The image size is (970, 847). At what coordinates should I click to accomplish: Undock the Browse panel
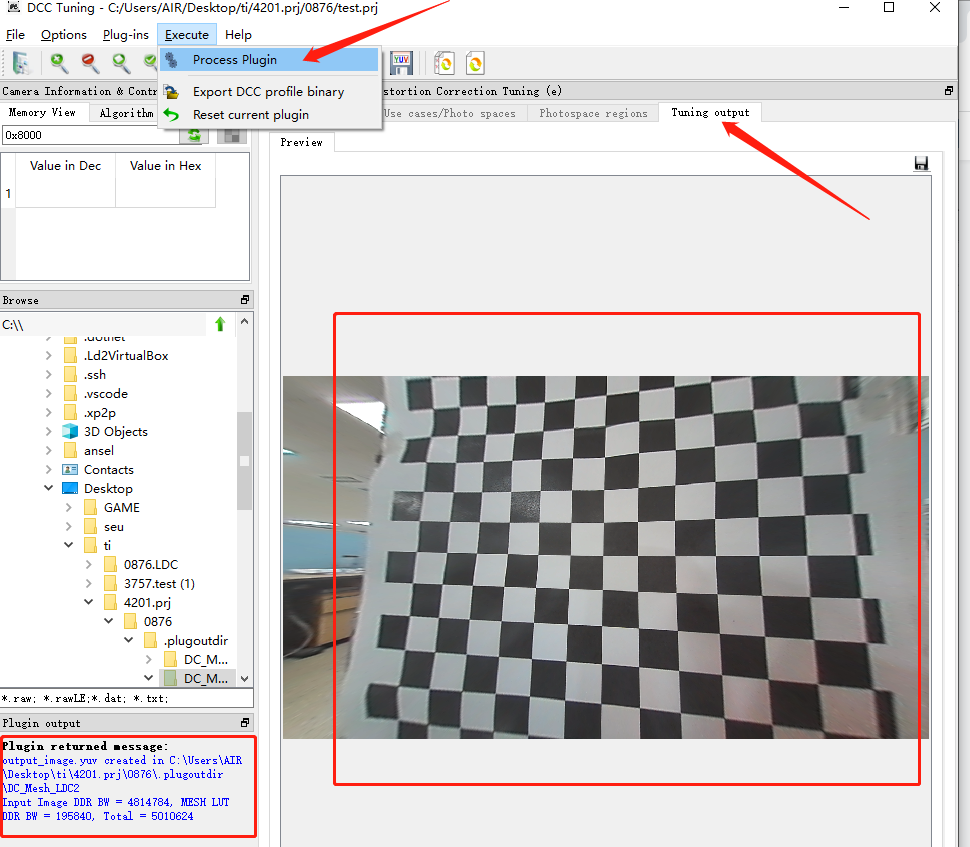click(245, 299)
